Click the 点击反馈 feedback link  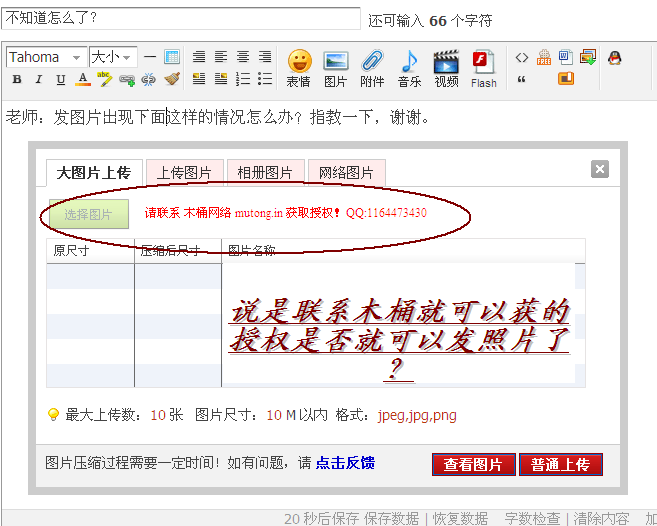(345, 463)
